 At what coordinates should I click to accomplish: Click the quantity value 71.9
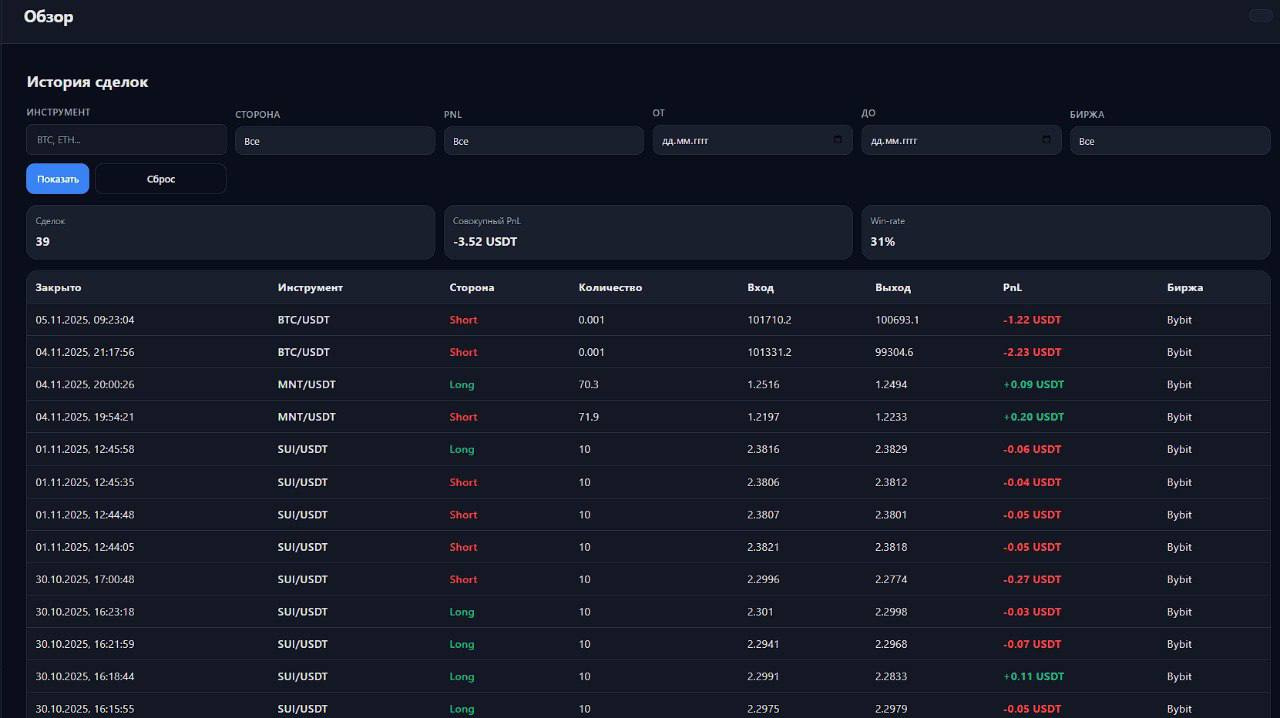[x=588, y=417]
